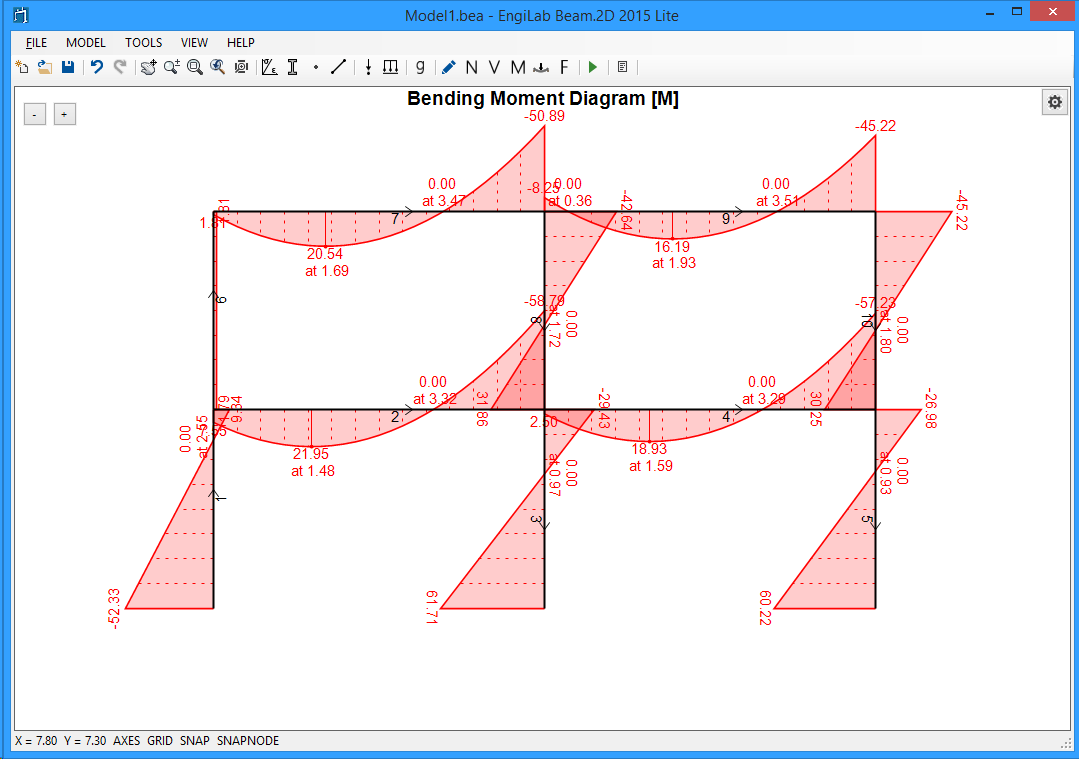Click the 'at 1.48' position label
This screenshot has height=759, width=1079.
(312, 471)
